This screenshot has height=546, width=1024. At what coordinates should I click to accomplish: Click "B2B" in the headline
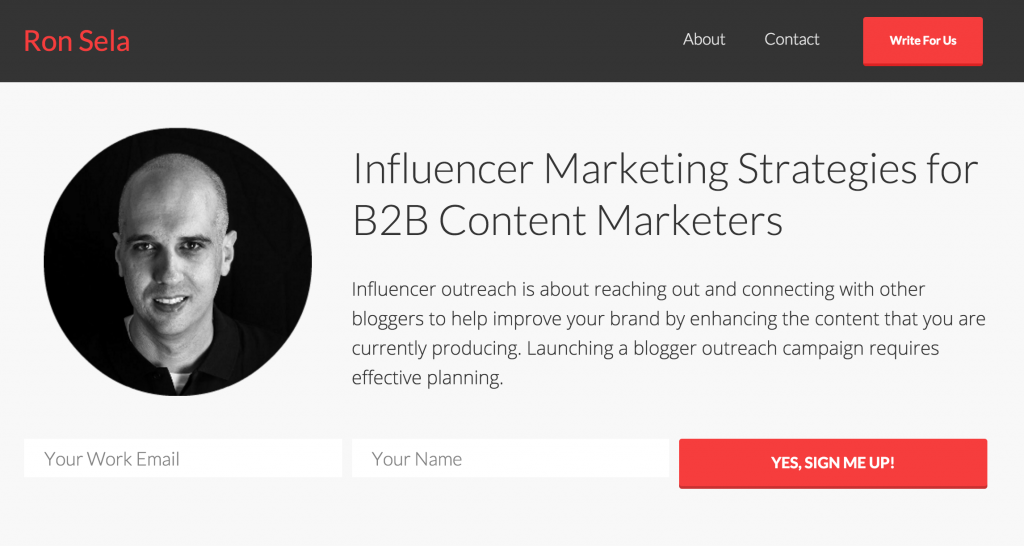coord(390,221)
